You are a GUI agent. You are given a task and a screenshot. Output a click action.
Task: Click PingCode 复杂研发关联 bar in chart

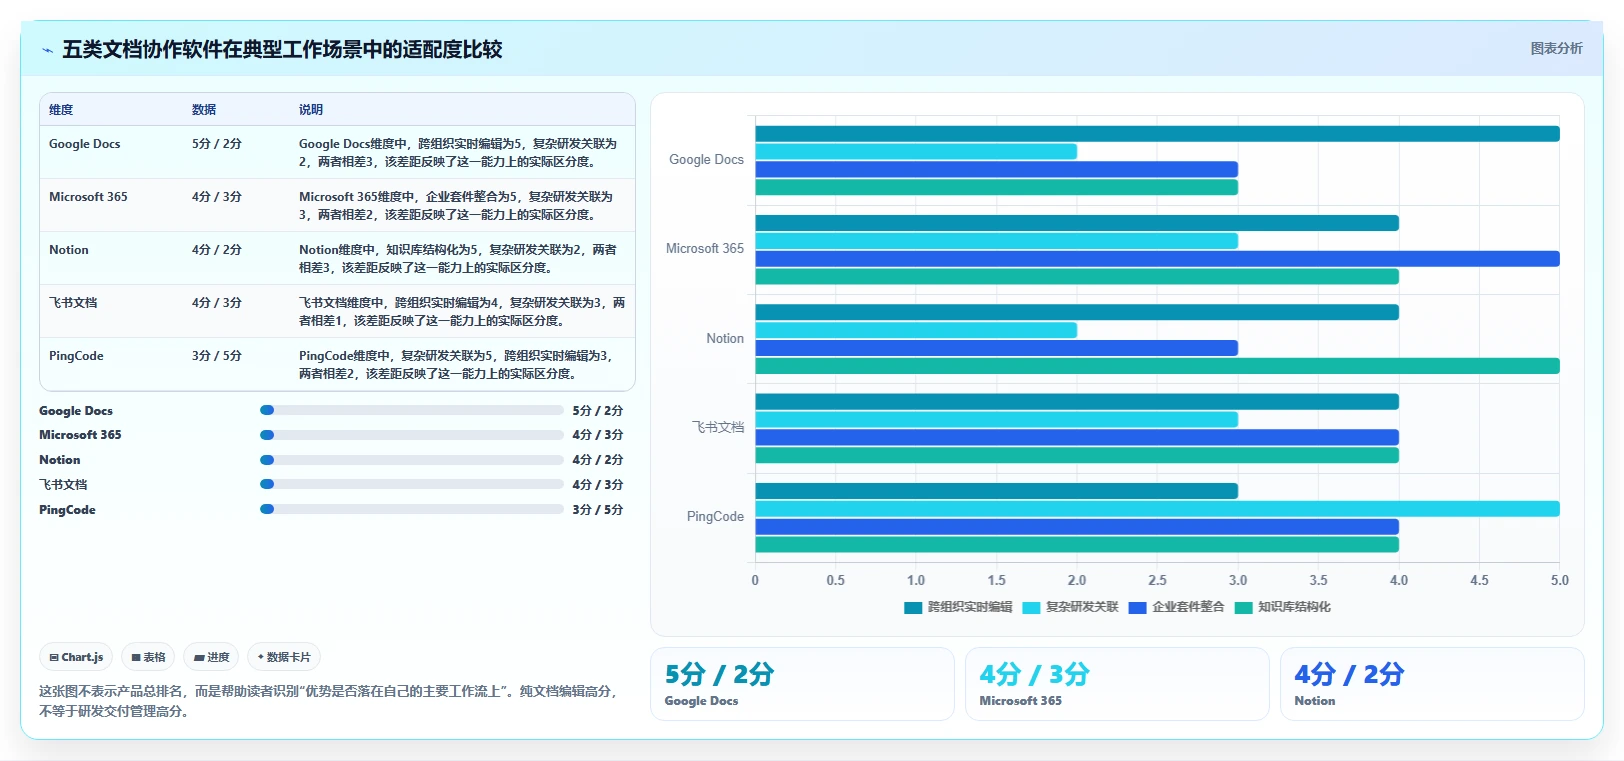(x=1157, y=509)
